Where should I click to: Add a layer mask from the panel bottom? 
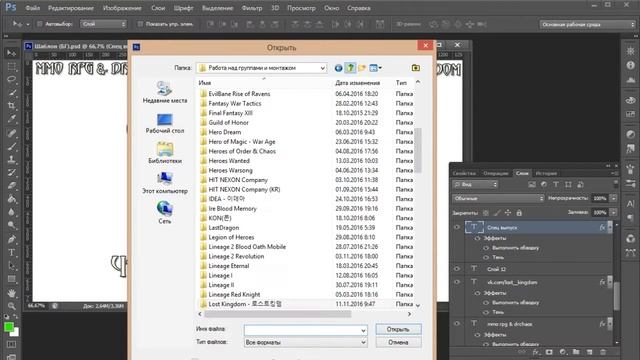549,352
